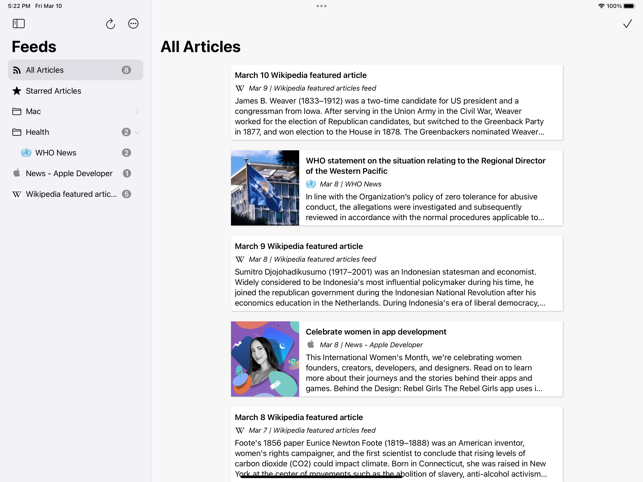The image size is (643, 482).
Task: Click the unread badge on WHO News
Action: pos(126,153)
